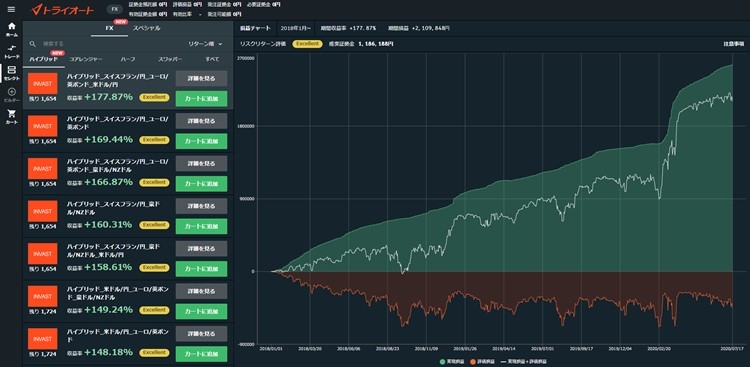Click INVAST thumbnail of +149.24% strategy

click(43, 297)
